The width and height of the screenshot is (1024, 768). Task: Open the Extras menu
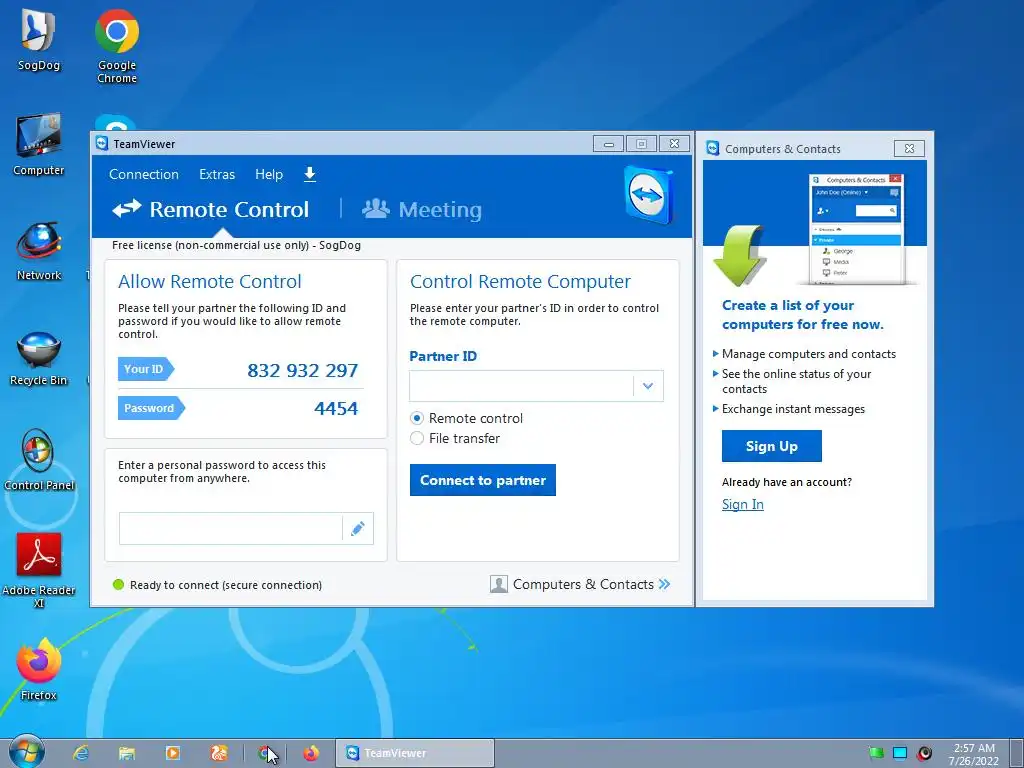point(217,174)
